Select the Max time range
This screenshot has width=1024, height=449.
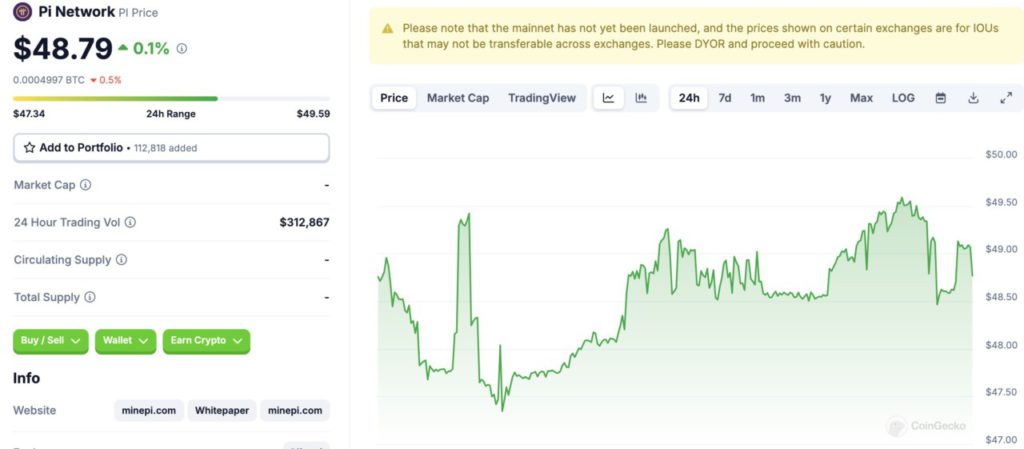click(861, 98)
